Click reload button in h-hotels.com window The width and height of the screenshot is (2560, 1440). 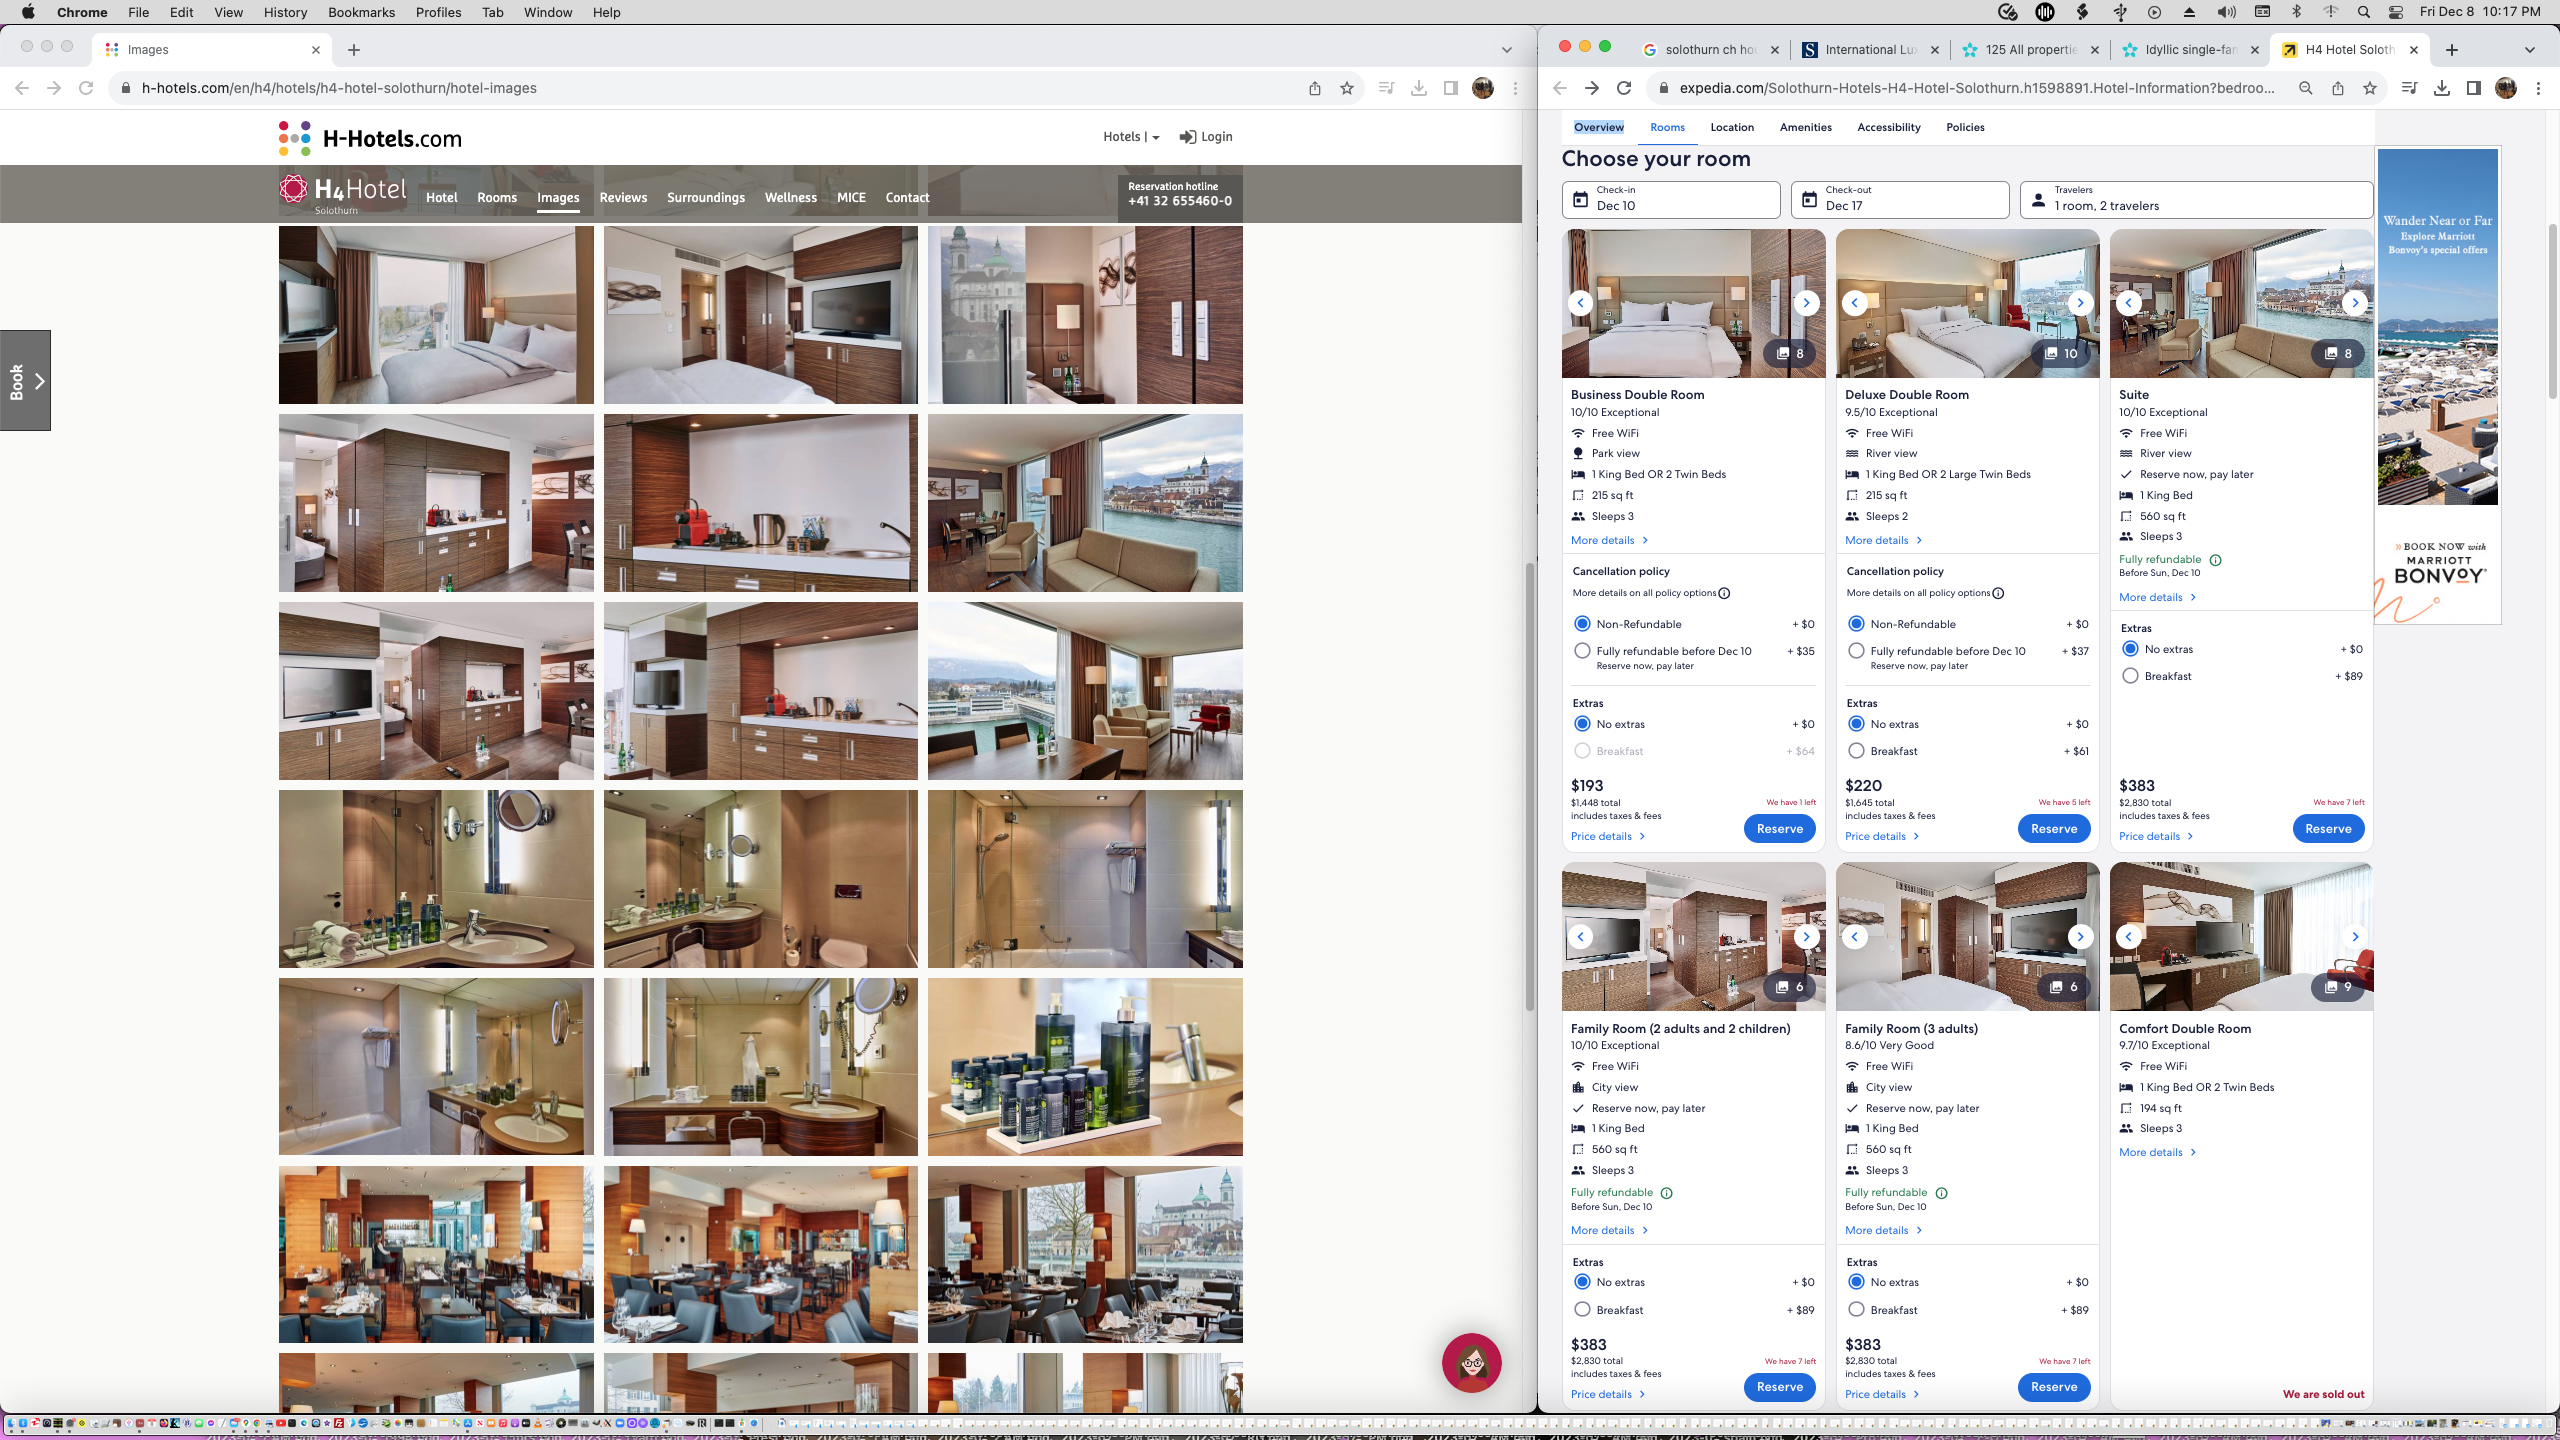86,88
